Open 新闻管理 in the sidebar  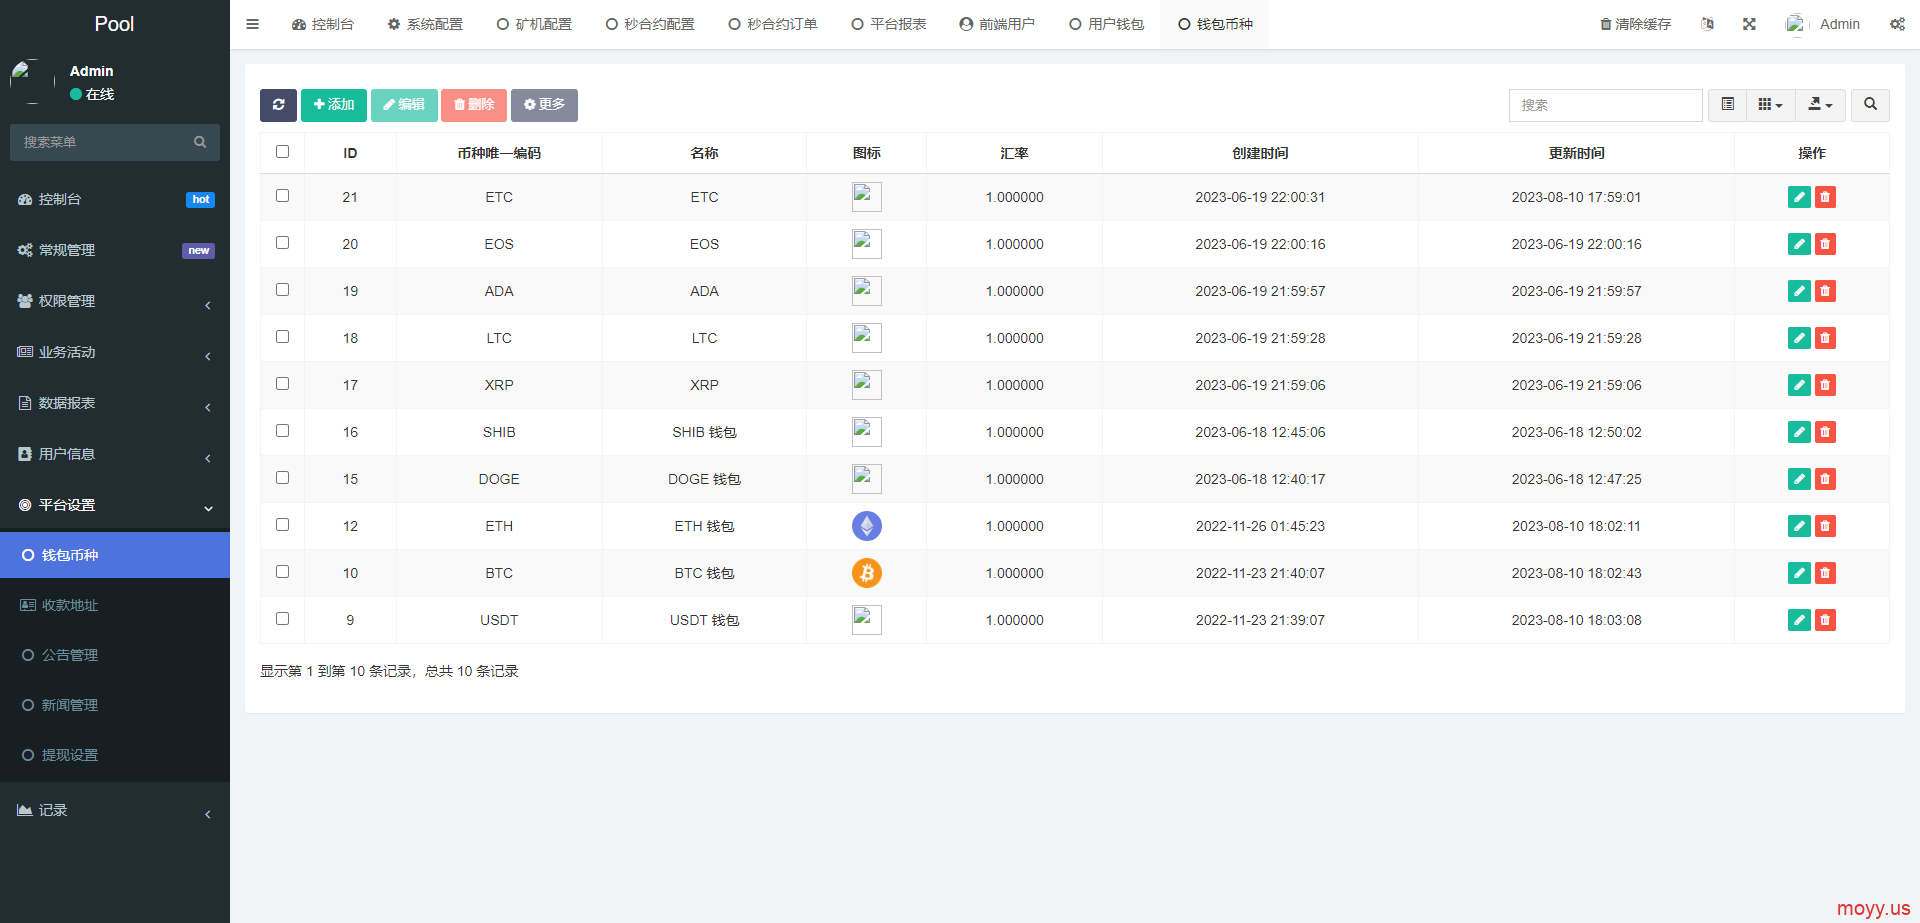click(115, 705)
